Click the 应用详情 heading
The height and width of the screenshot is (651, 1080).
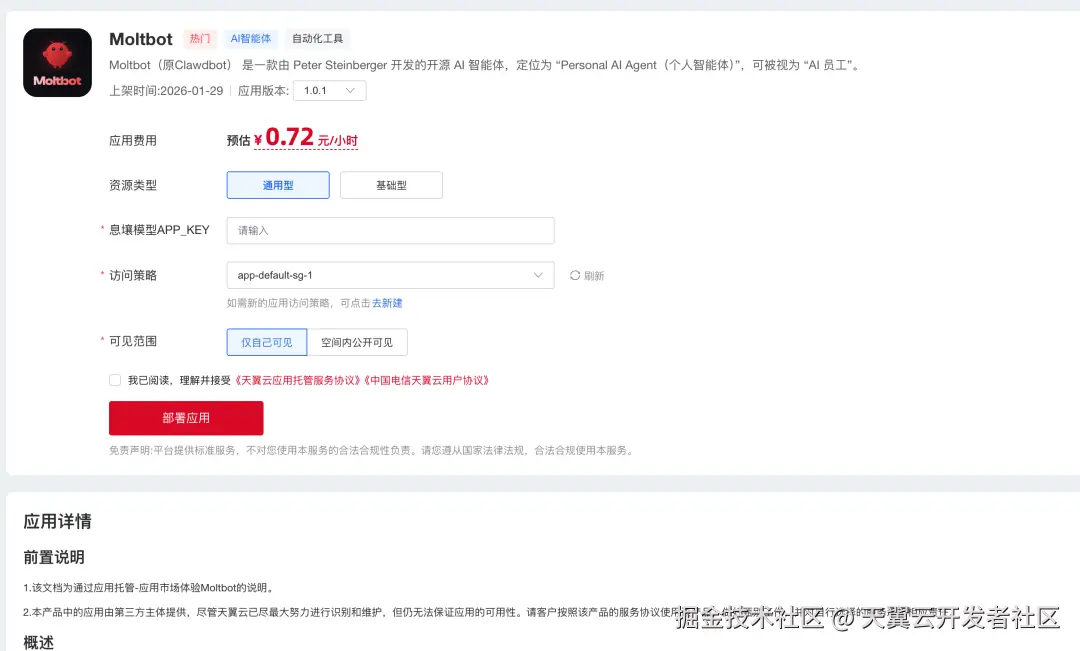[x=57, y=521]
